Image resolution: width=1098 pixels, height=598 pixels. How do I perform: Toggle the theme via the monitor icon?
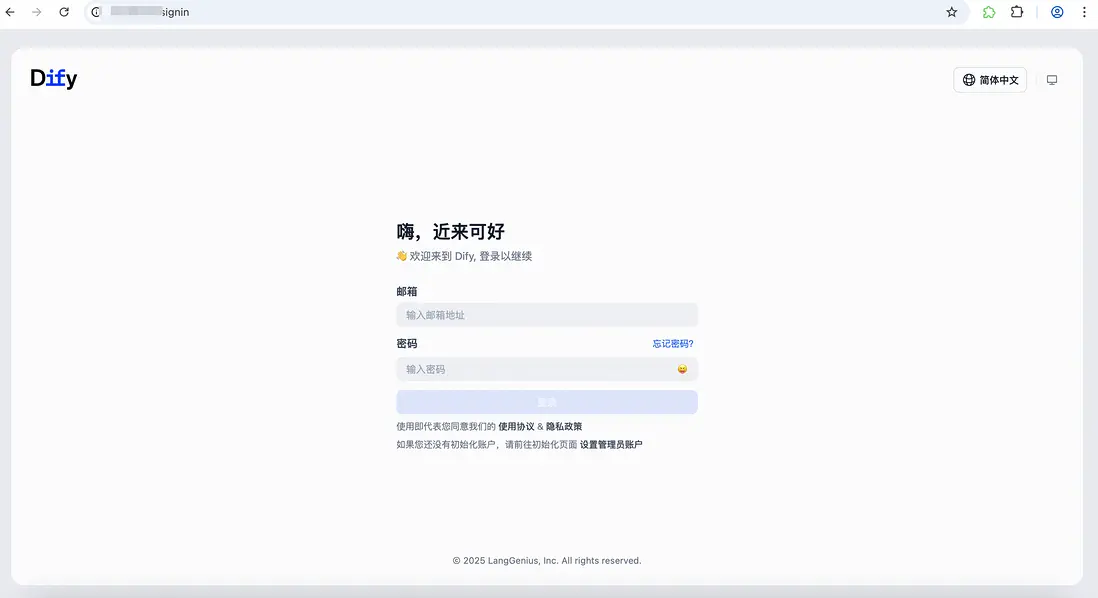tap(1051, 79)
